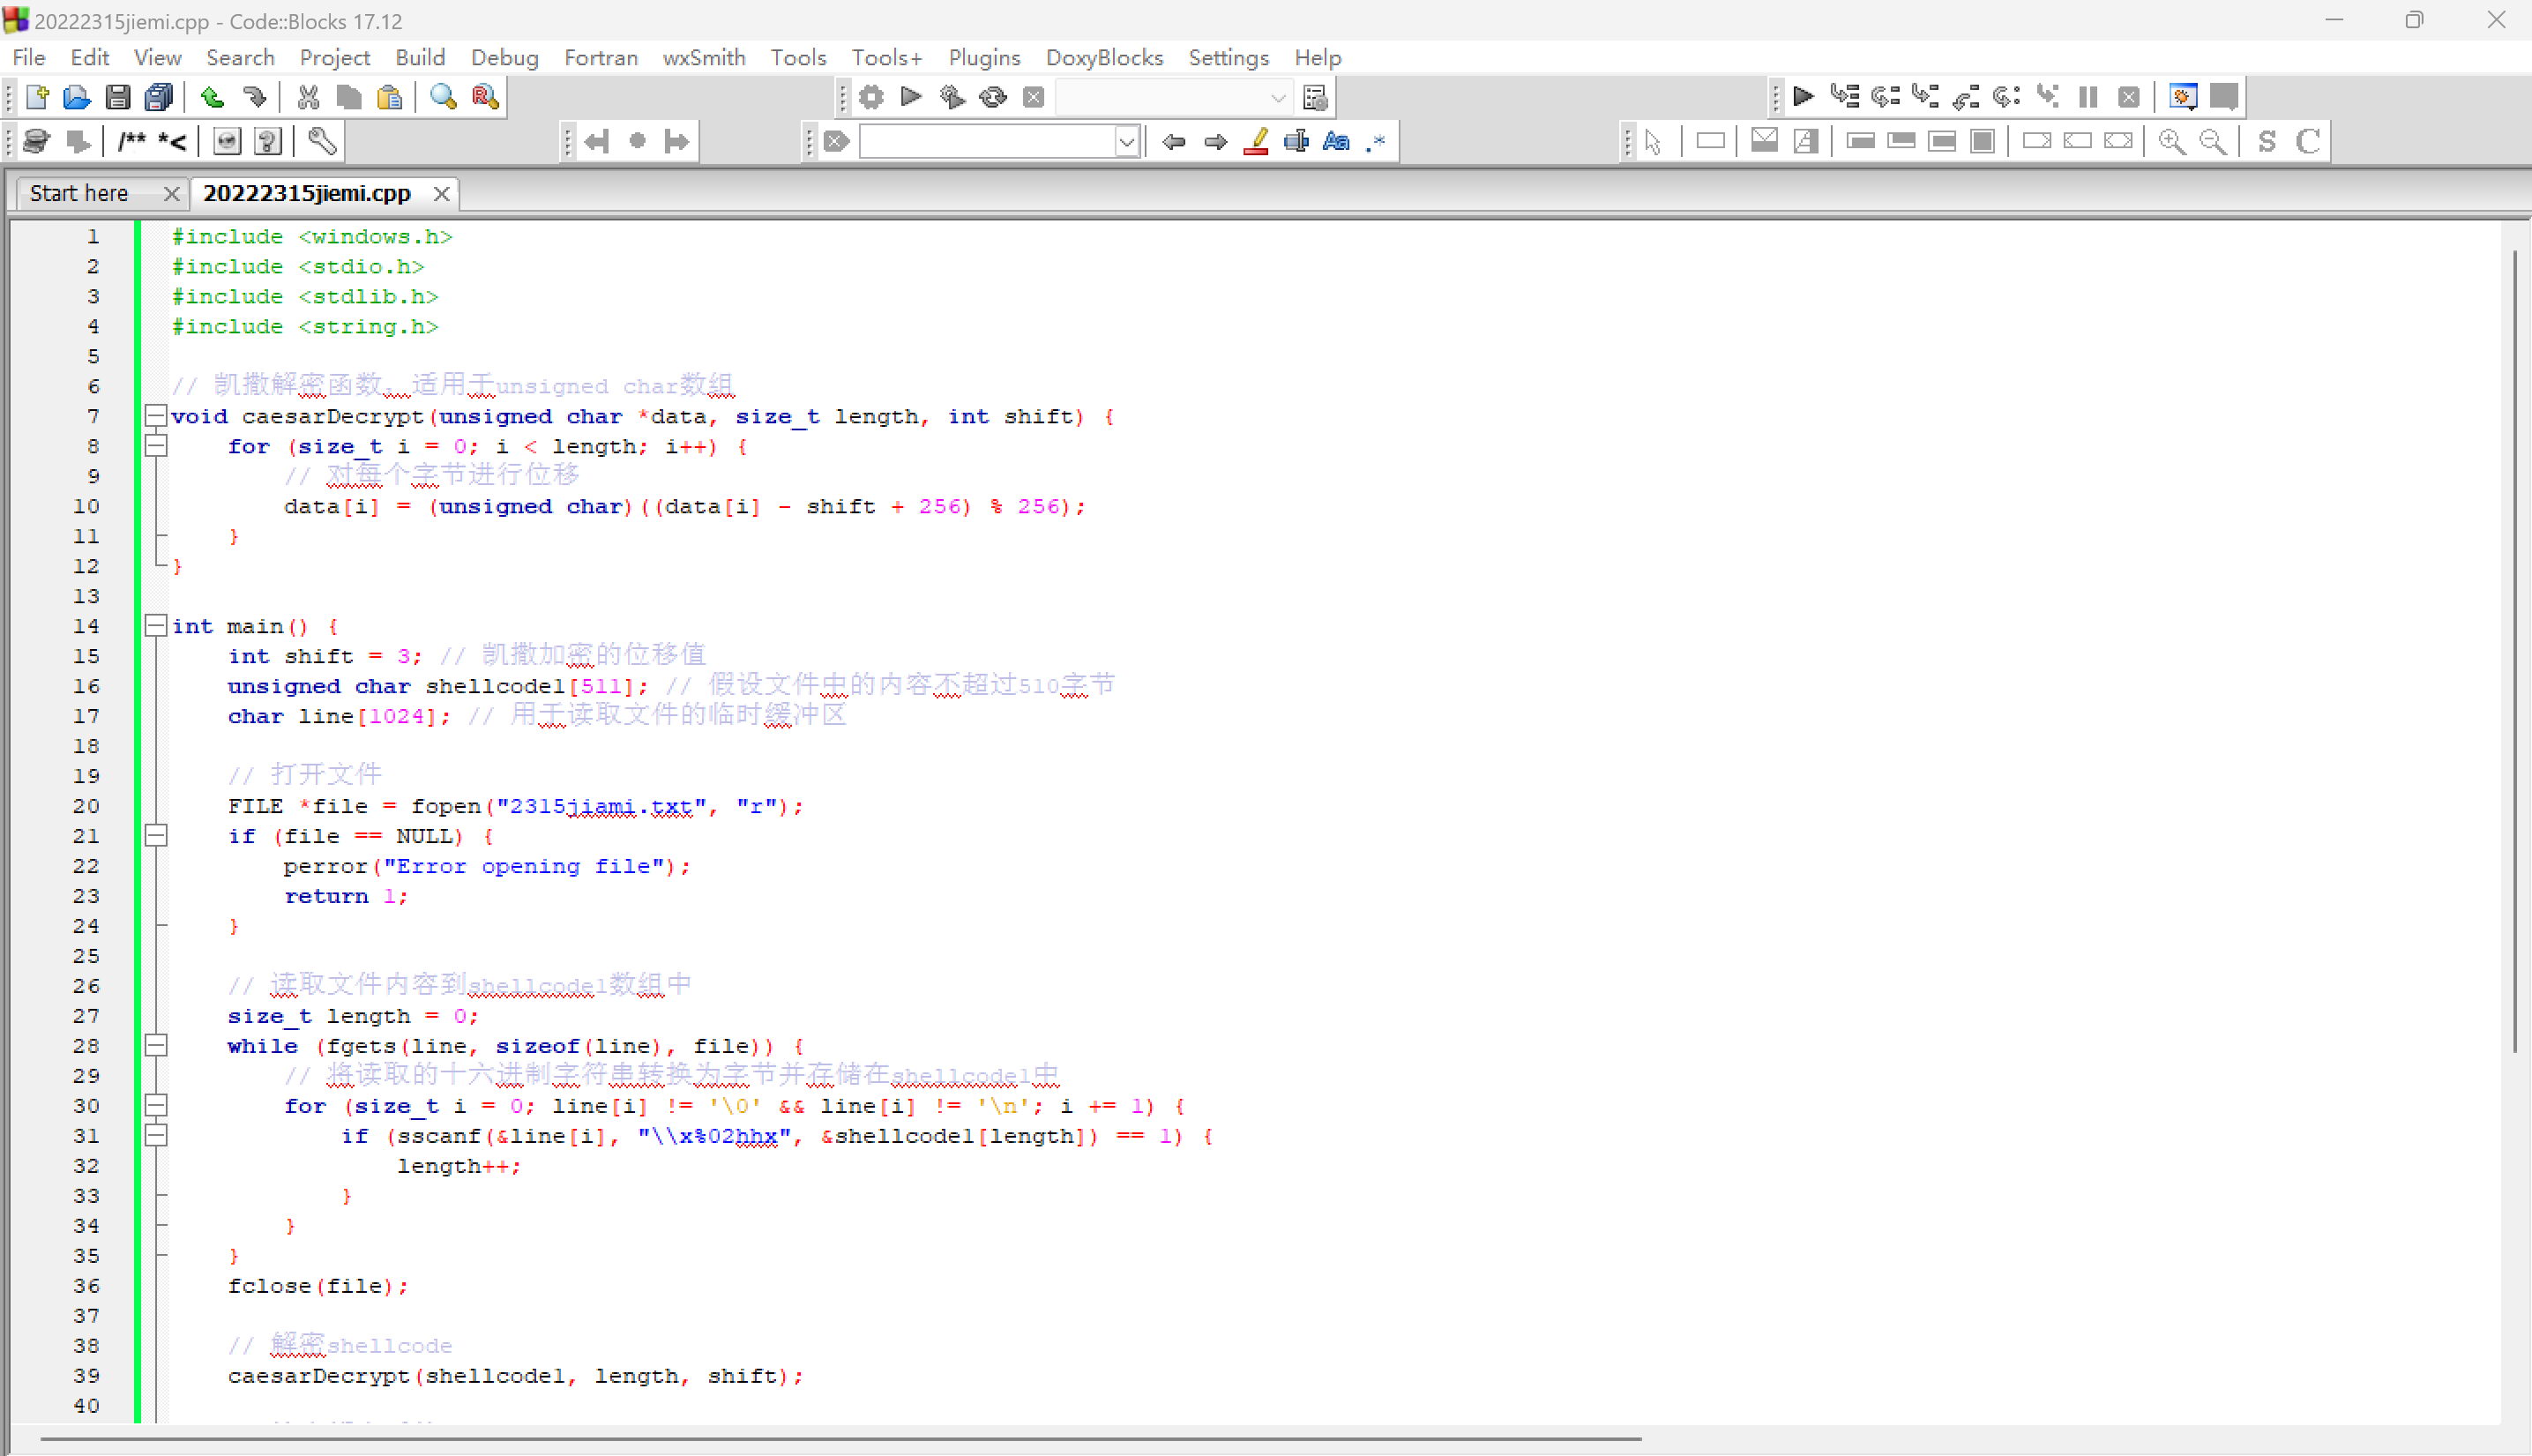Collapse the main function fold marker
The width and height of the screenshot is (2532, 1456).
click(155, 626)
